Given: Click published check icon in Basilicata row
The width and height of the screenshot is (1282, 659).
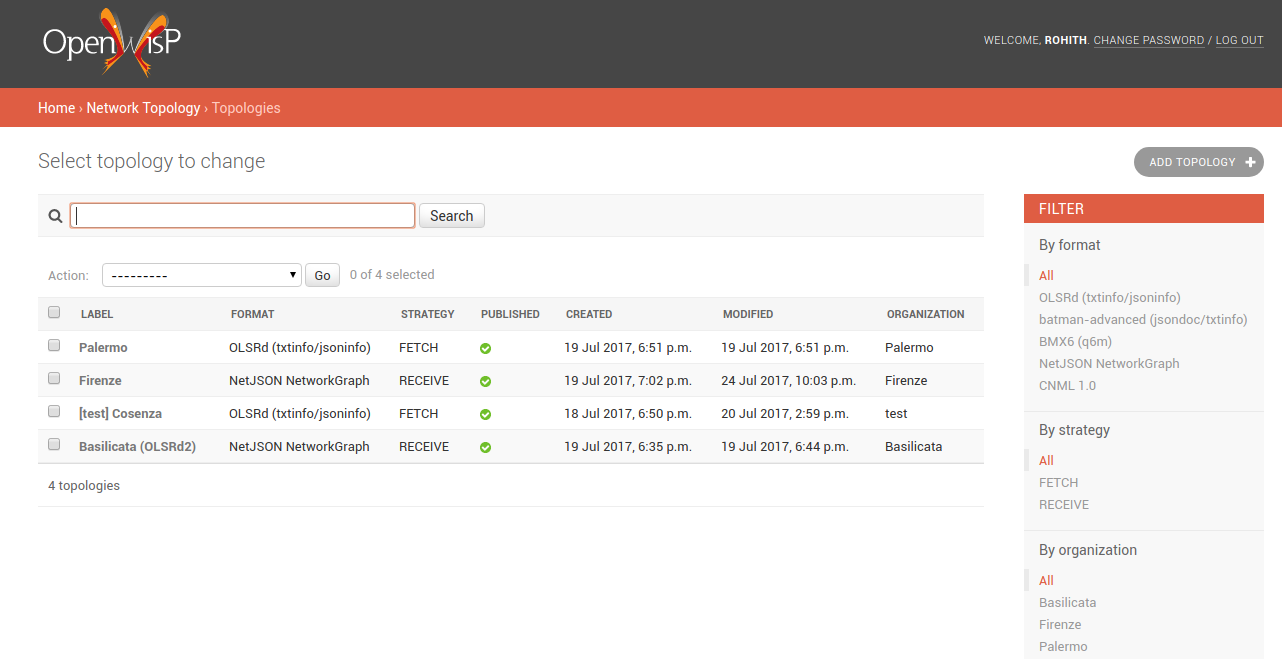Looking at the screenshot, I should [485, 447].
